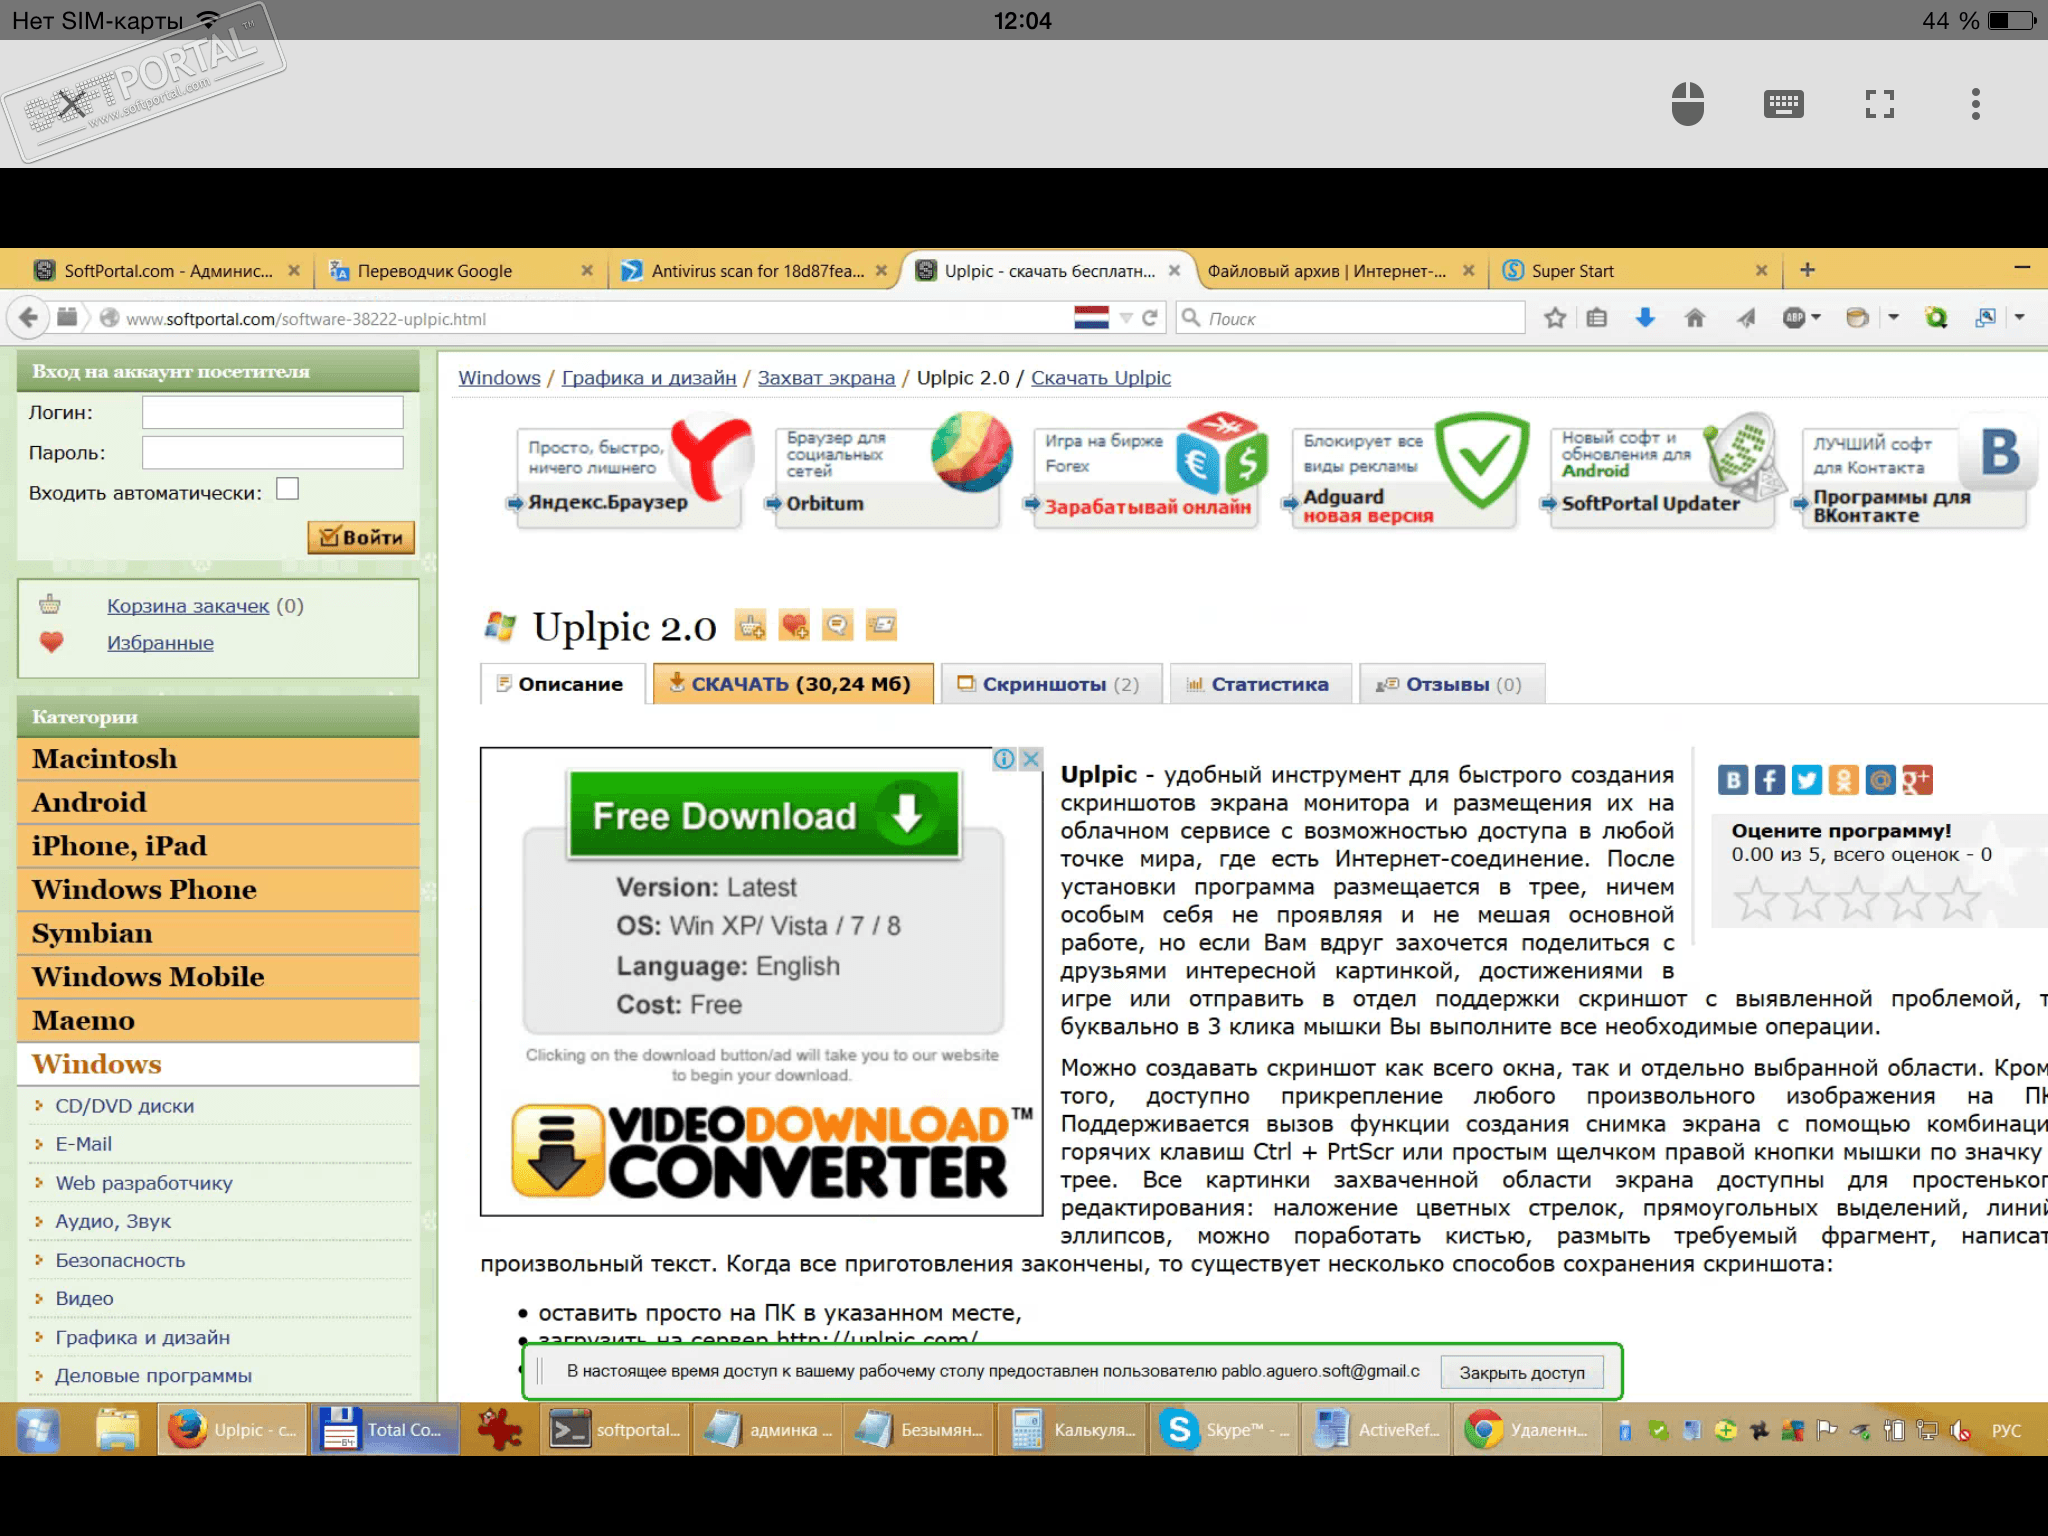Screen dimensions: 2048x1536
Task: Click the Twitter share icon
Action: coord(1806,780)
